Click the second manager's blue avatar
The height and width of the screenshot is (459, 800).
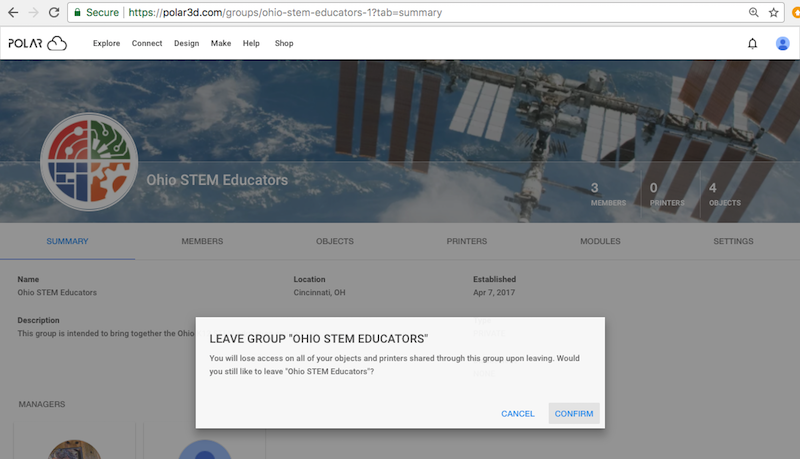click(x=205, y=450)
